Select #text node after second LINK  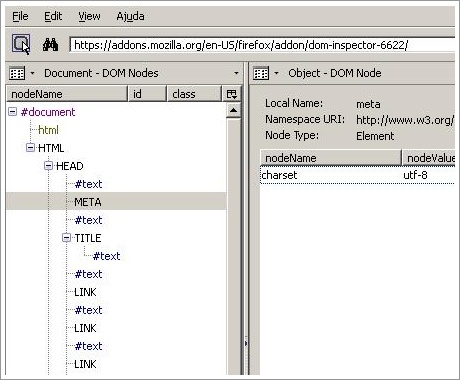click(x=88, y=346)
